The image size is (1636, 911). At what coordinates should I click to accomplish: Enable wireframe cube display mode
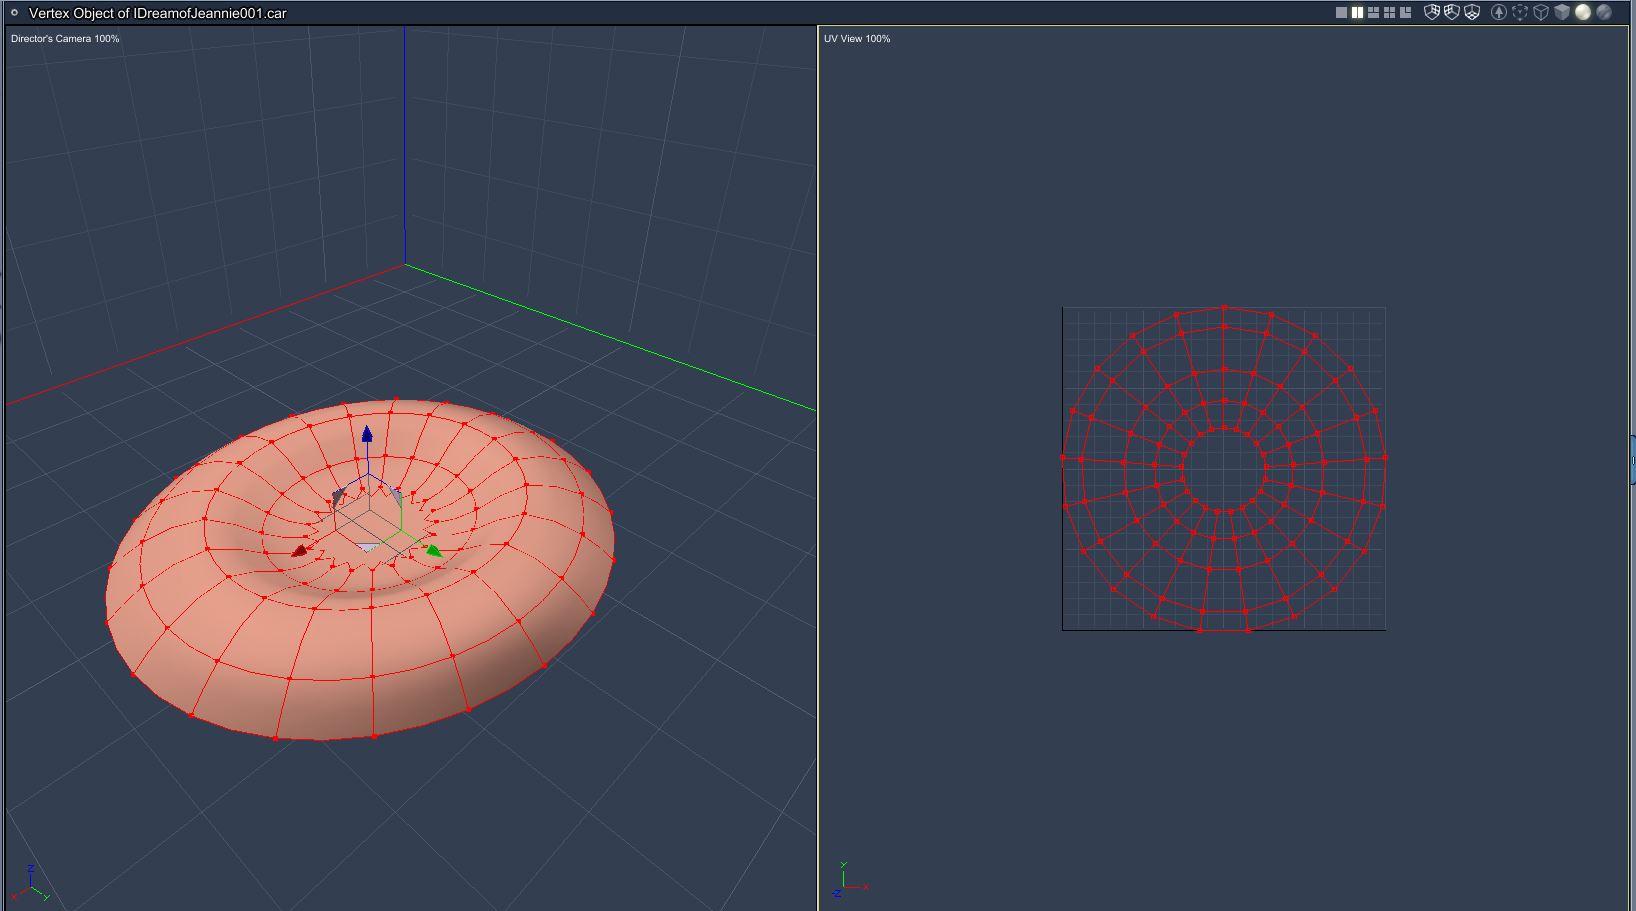tap(1541, 13)
